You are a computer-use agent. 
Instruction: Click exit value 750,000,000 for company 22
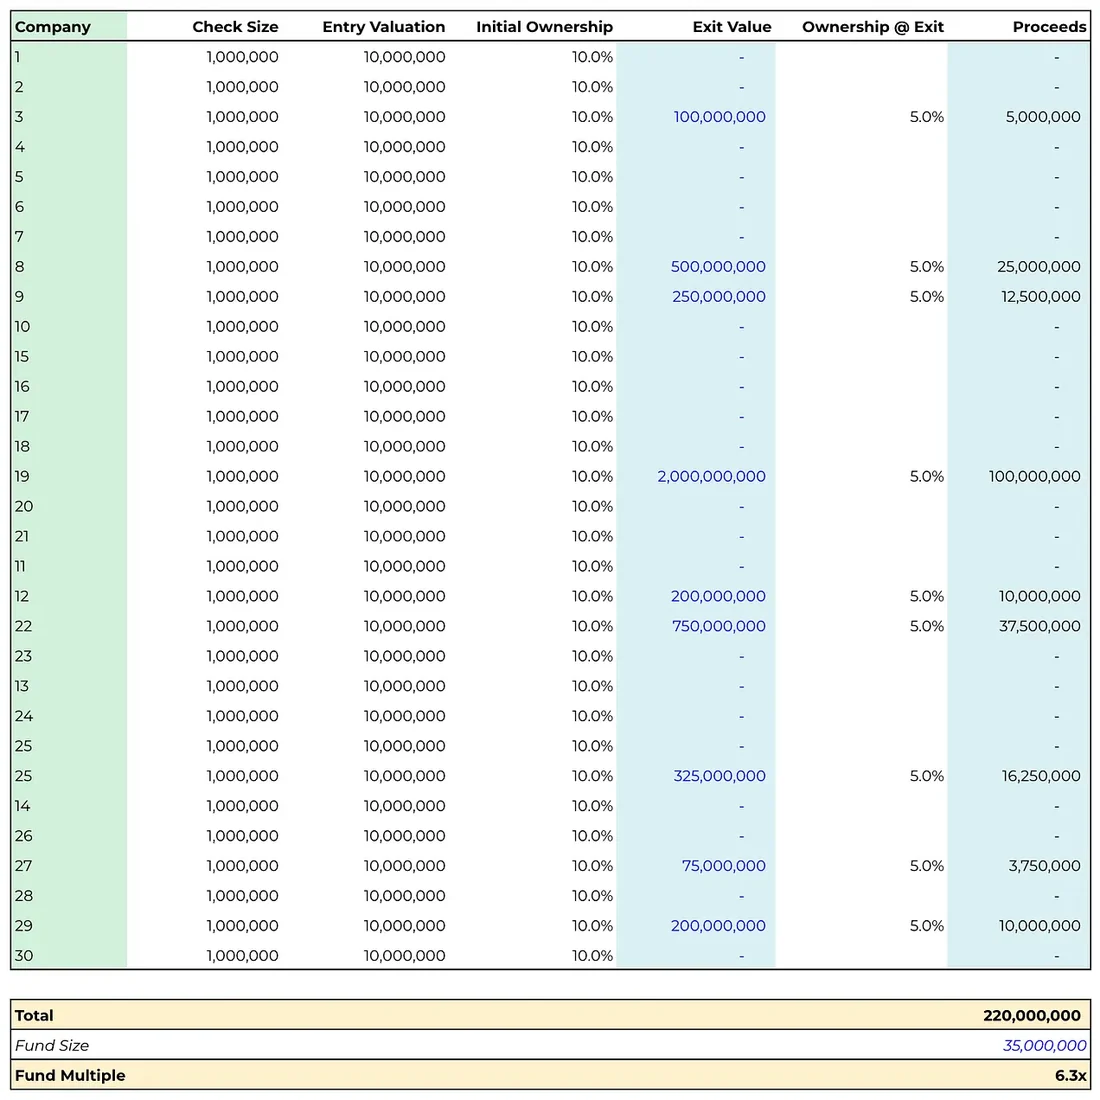click(718, 626)
